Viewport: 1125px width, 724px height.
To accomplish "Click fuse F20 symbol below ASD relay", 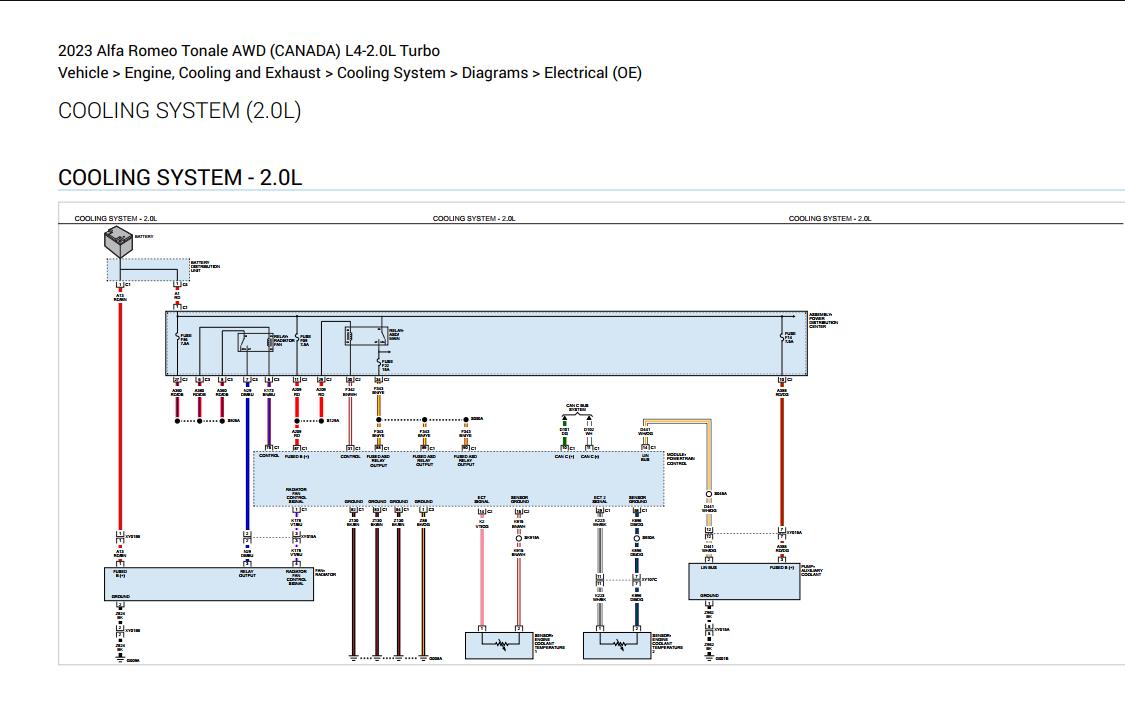I will pos(380,363).
